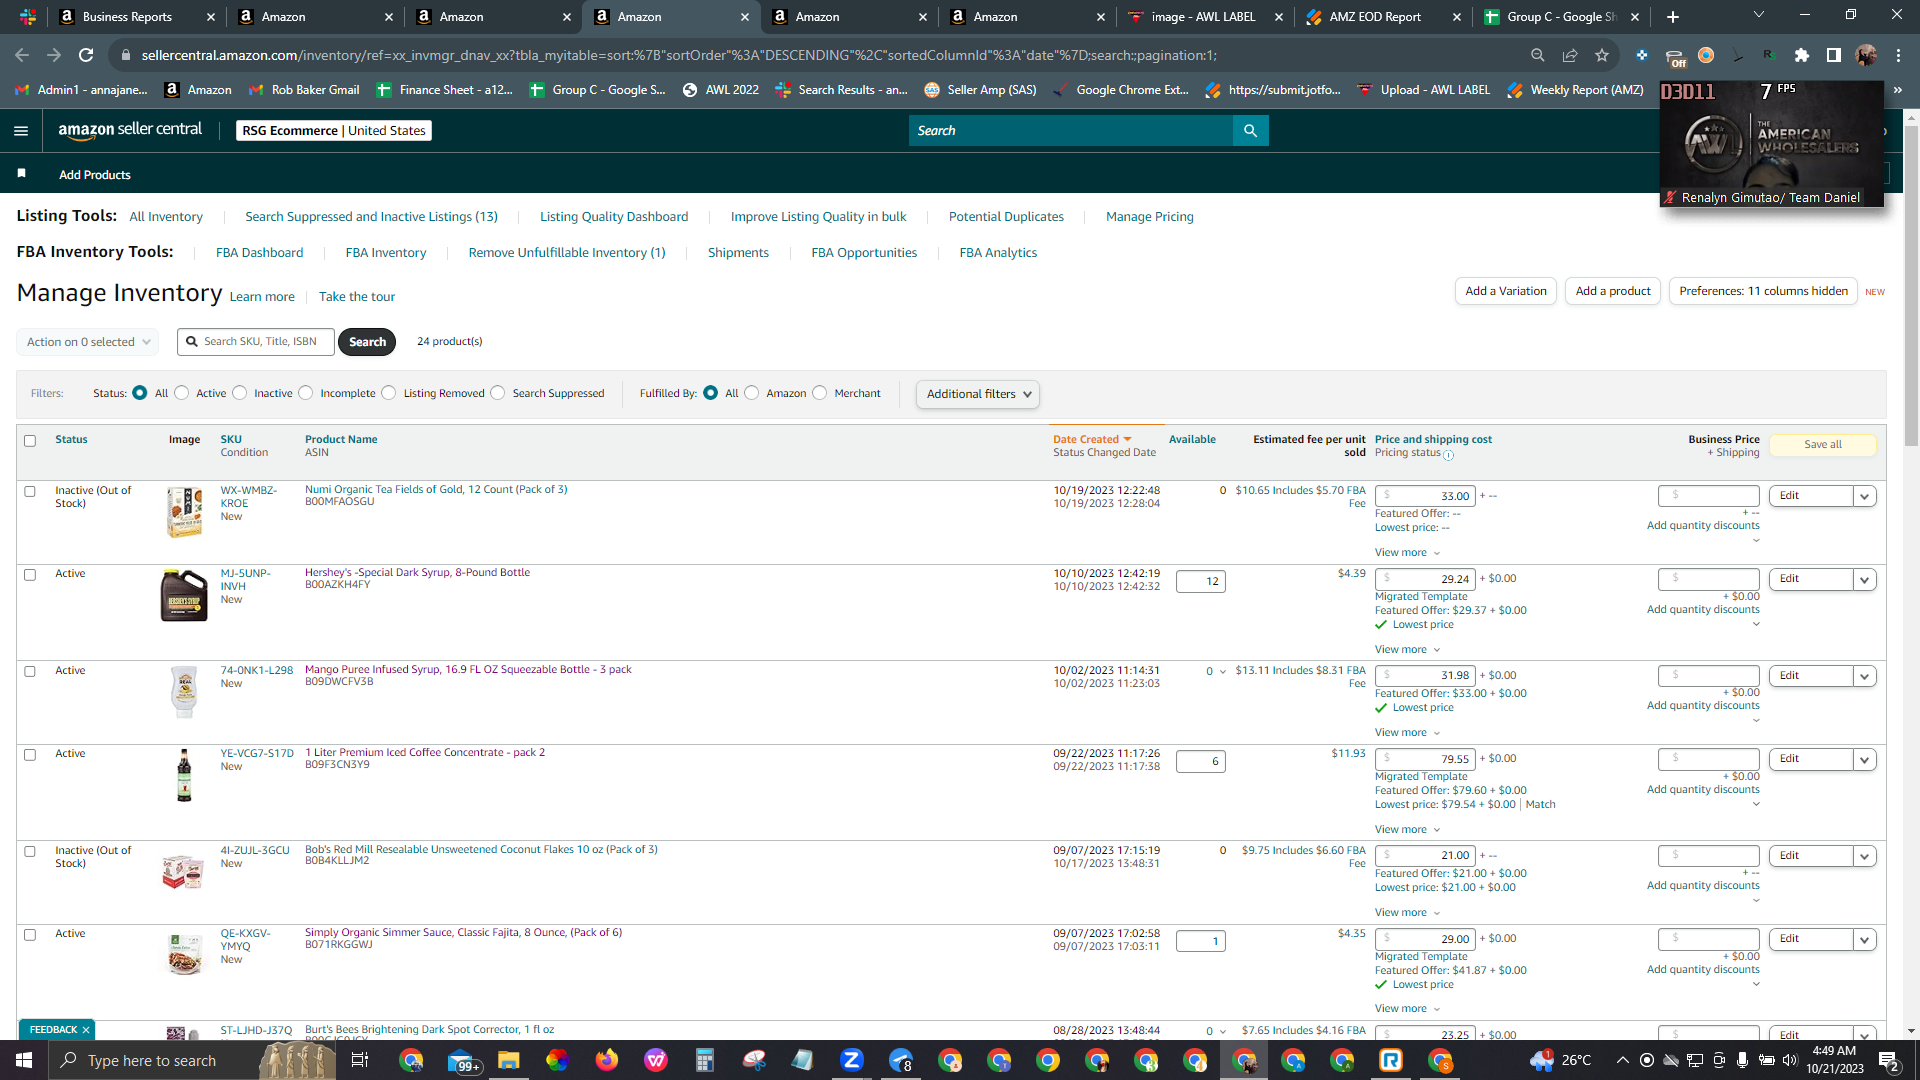Open the AWL 2022 bookmark
The image size is (1920, 1080).
pyautogui.click(x=721, y=90)
